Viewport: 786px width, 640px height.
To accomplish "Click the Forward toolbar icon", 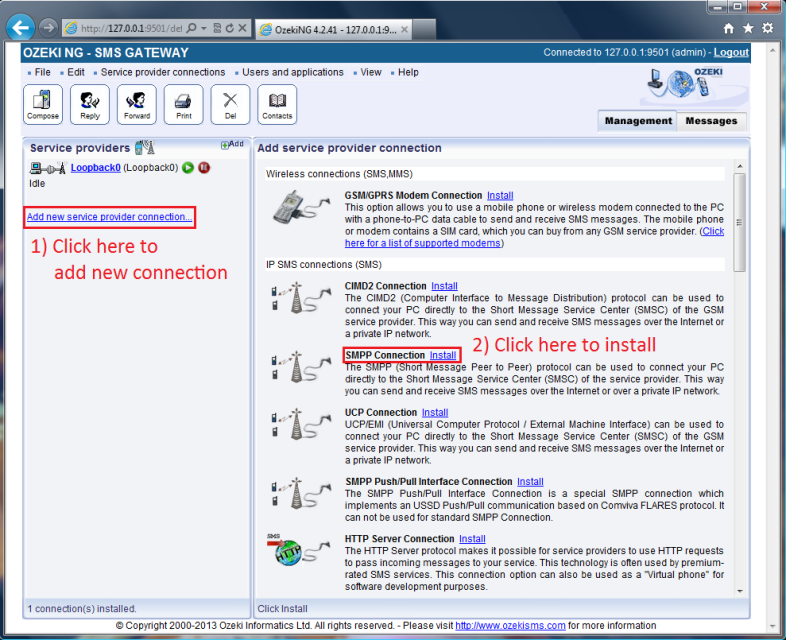I will tap(137, 104).
